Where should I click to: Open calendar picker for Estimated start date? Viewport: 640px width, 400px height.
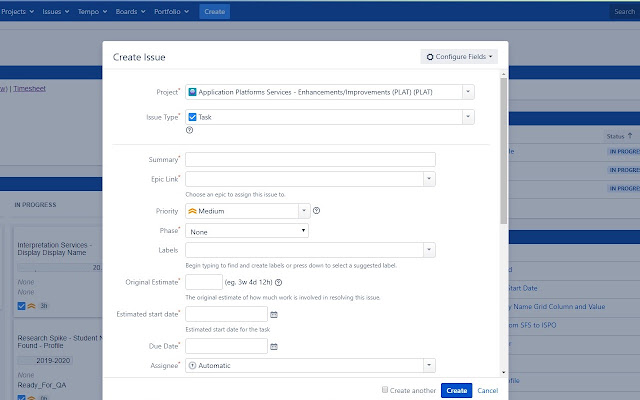pyautogui.click(x=274, y=315)
